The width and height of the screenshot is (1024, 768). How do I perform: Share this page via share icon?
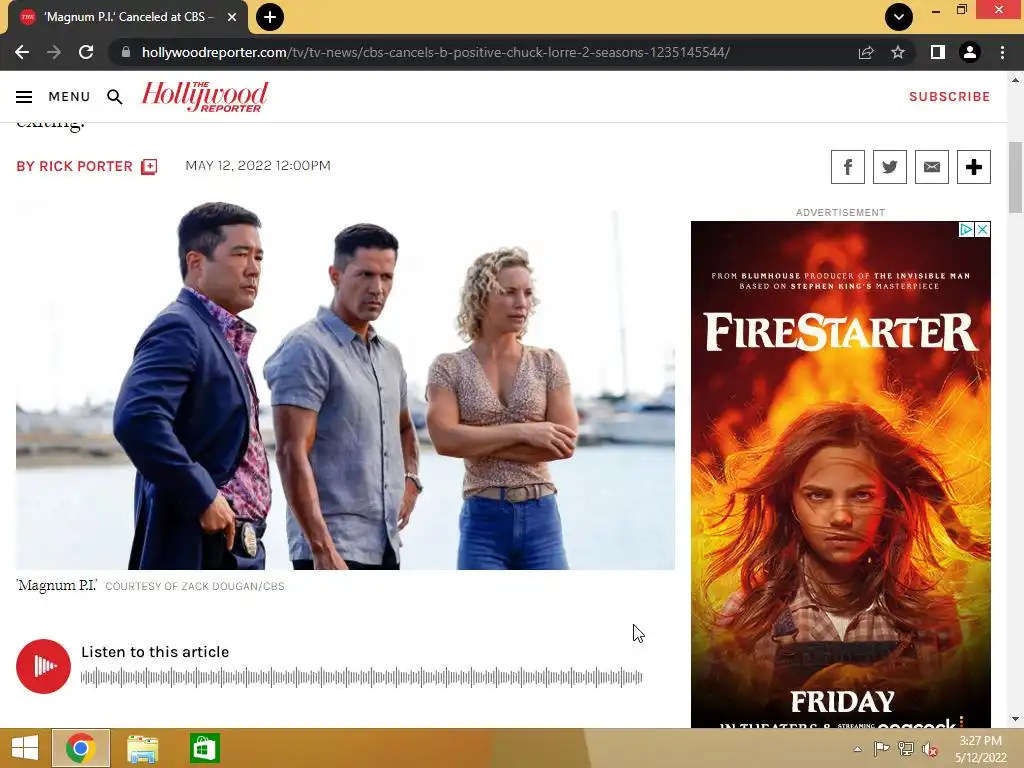click(x=866, y=52)
